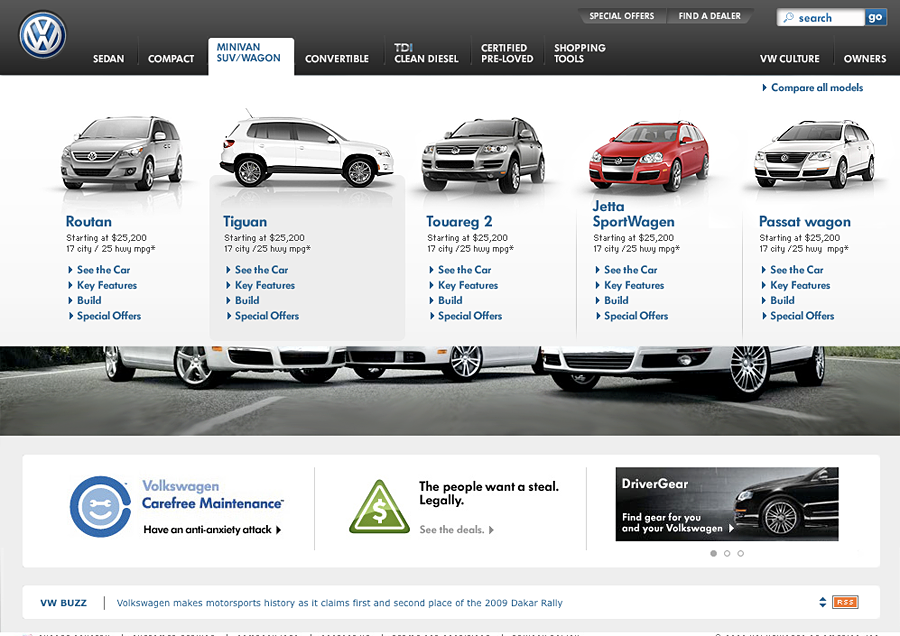Open the VW Culture menu
The height and width of the screenshot is (636, 900).
(790, 59)
